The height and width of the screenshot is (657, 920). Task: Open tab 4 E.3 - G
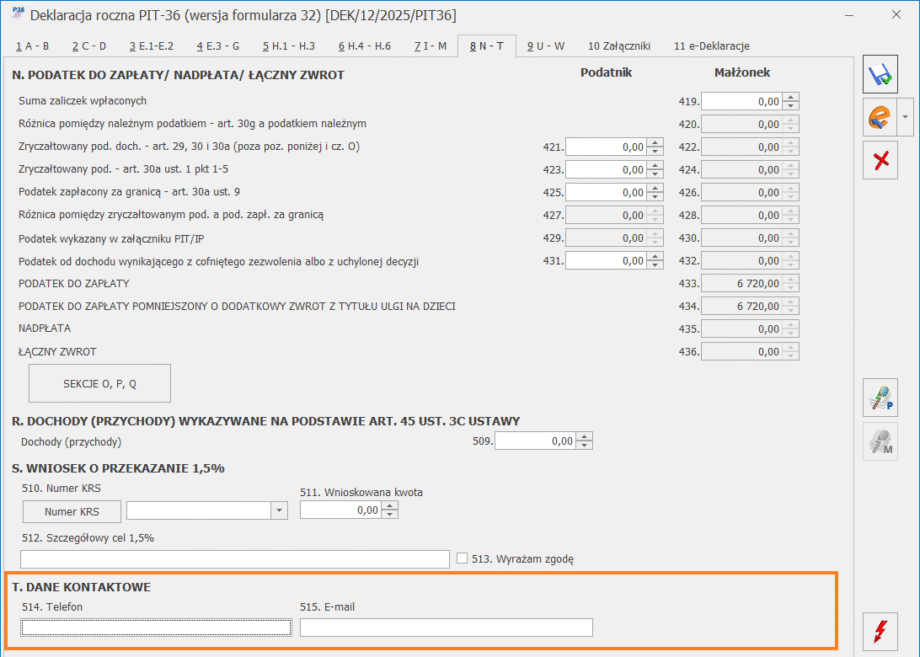coord(218,46)
